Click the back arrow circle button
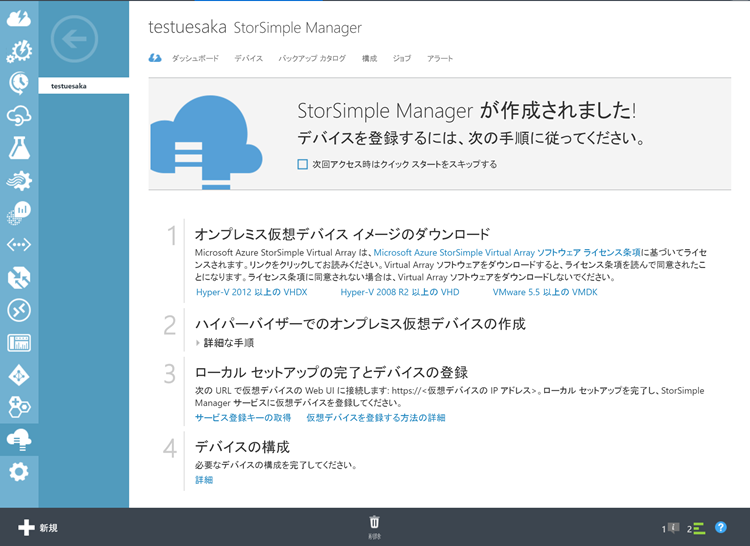The height and width of the screenshot is (546, 750). [x=74, y=39]
